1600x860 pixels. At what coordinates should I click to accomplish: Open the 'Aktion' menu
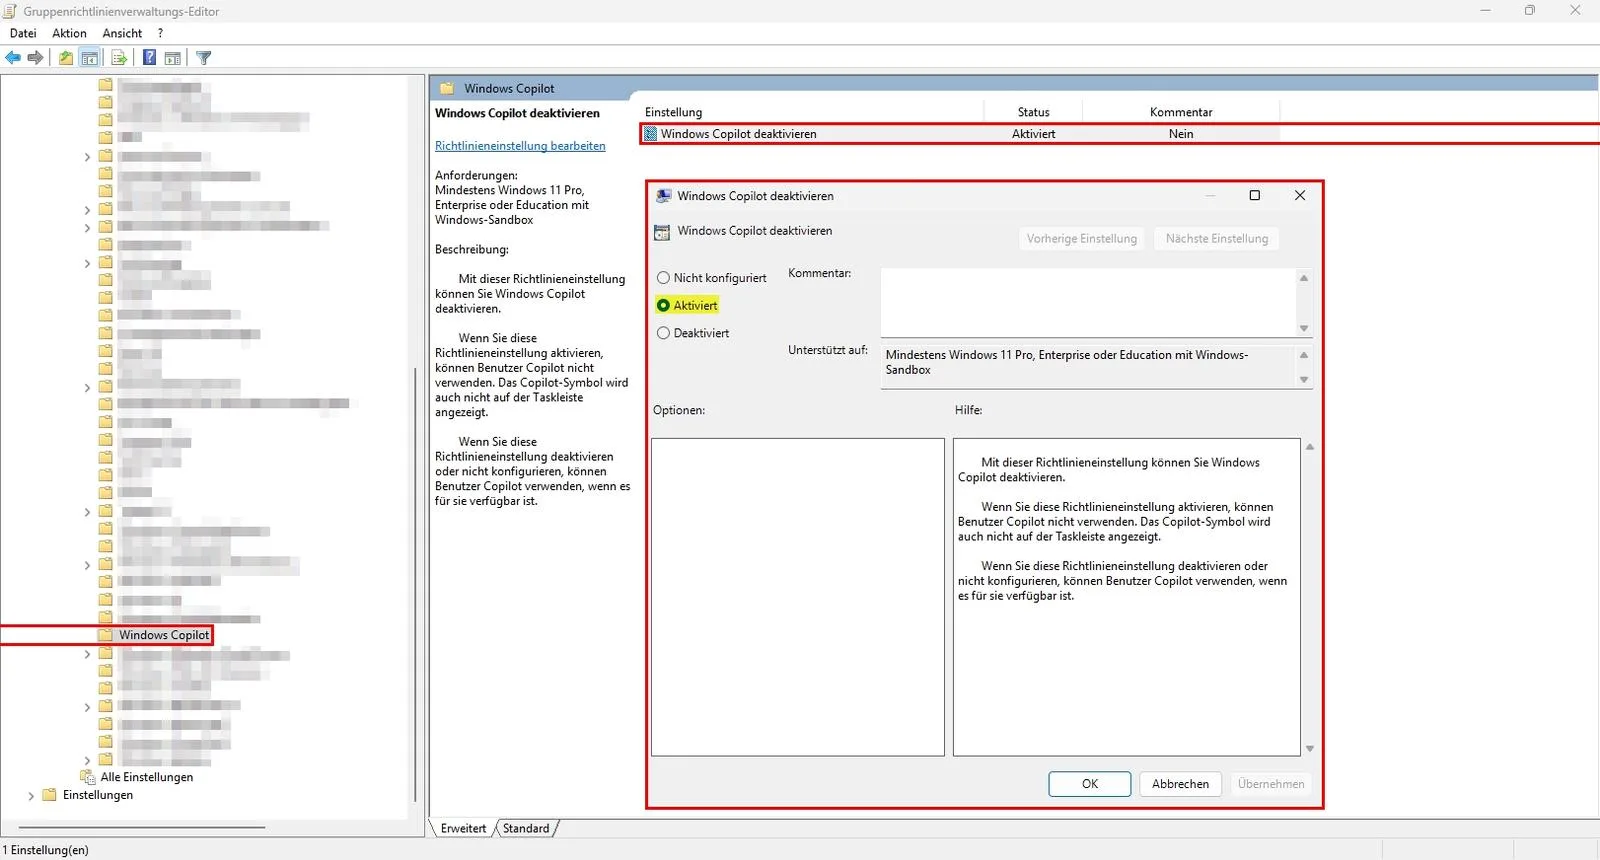coord(69,33)
